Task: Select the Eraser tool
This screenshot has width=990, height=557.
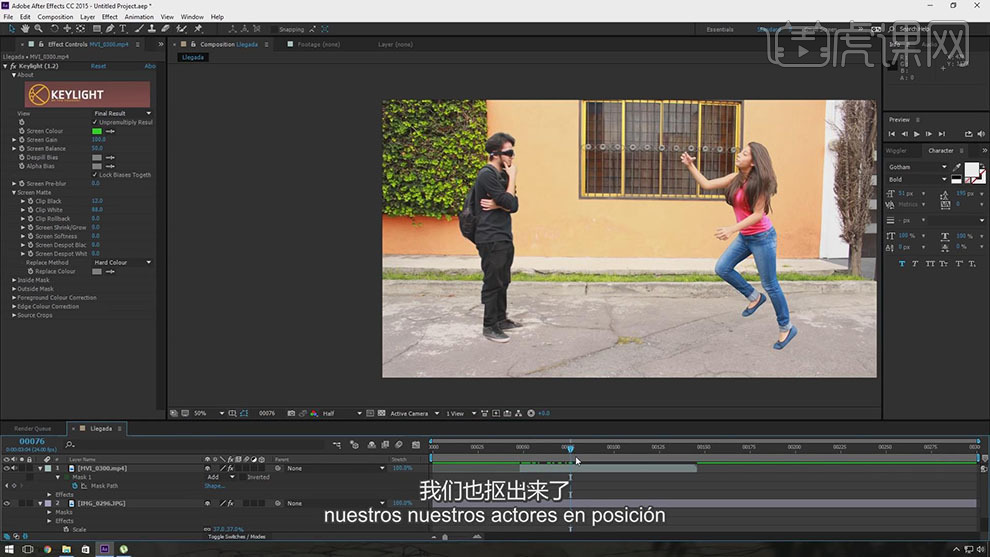Action: pos(167,29)
